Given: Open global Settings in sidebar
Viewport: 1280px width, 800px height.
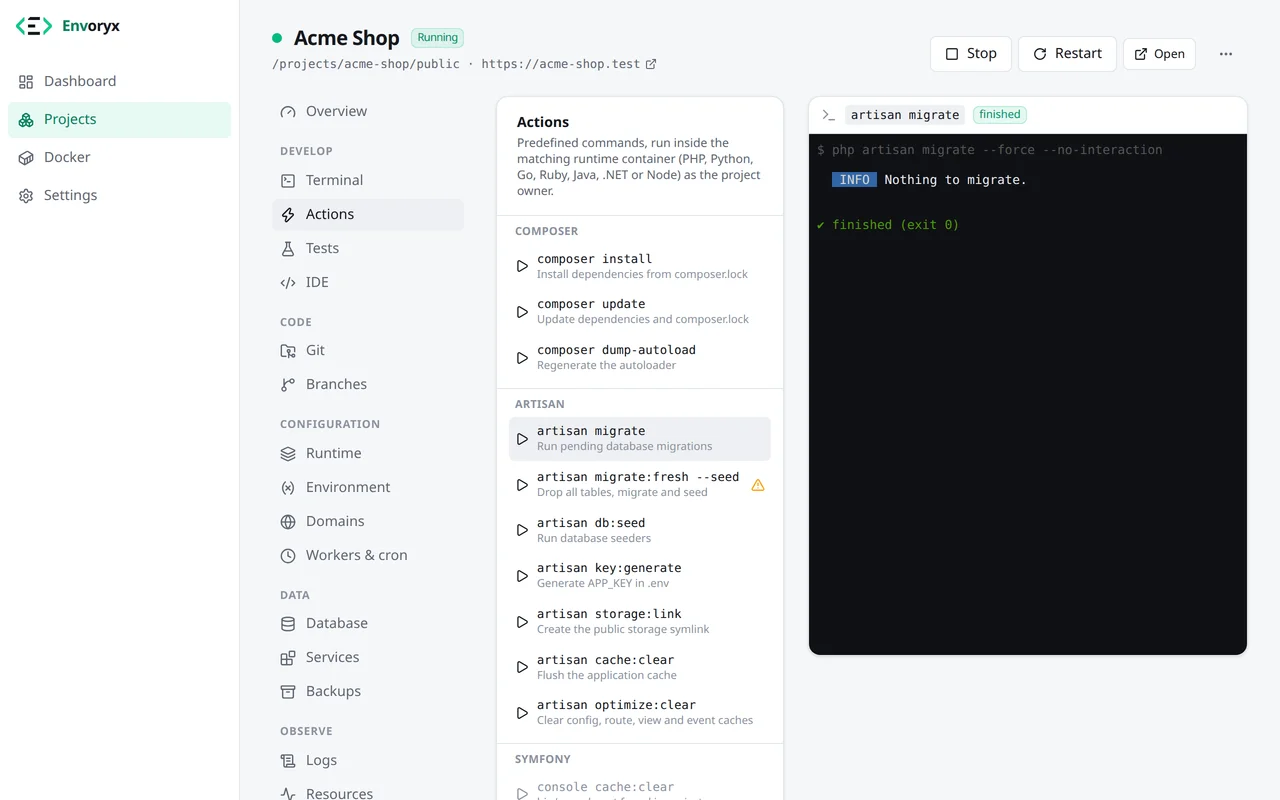Looking at the screenshot, I should tap(119, 195).
